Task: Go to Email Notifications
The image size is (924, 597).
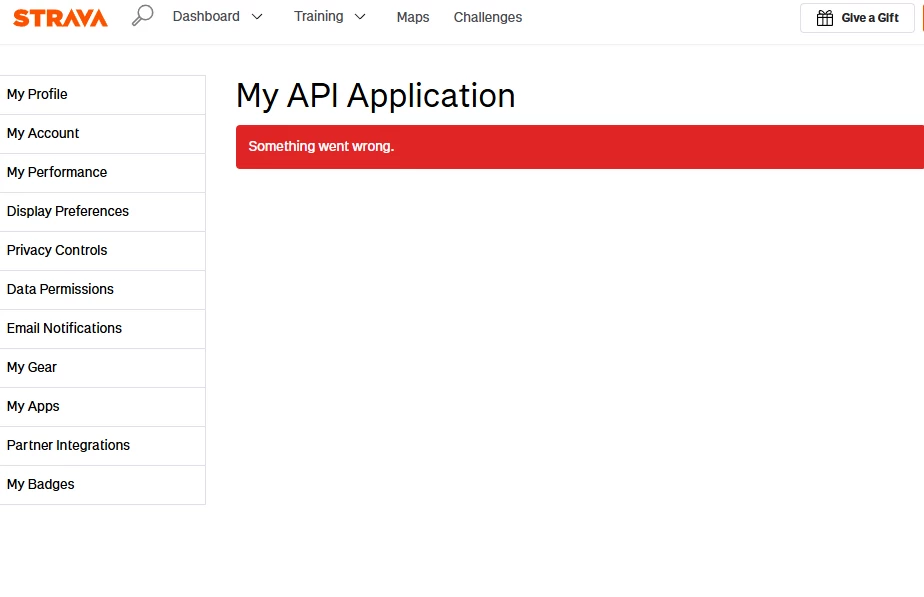Action: coord(103,328)
